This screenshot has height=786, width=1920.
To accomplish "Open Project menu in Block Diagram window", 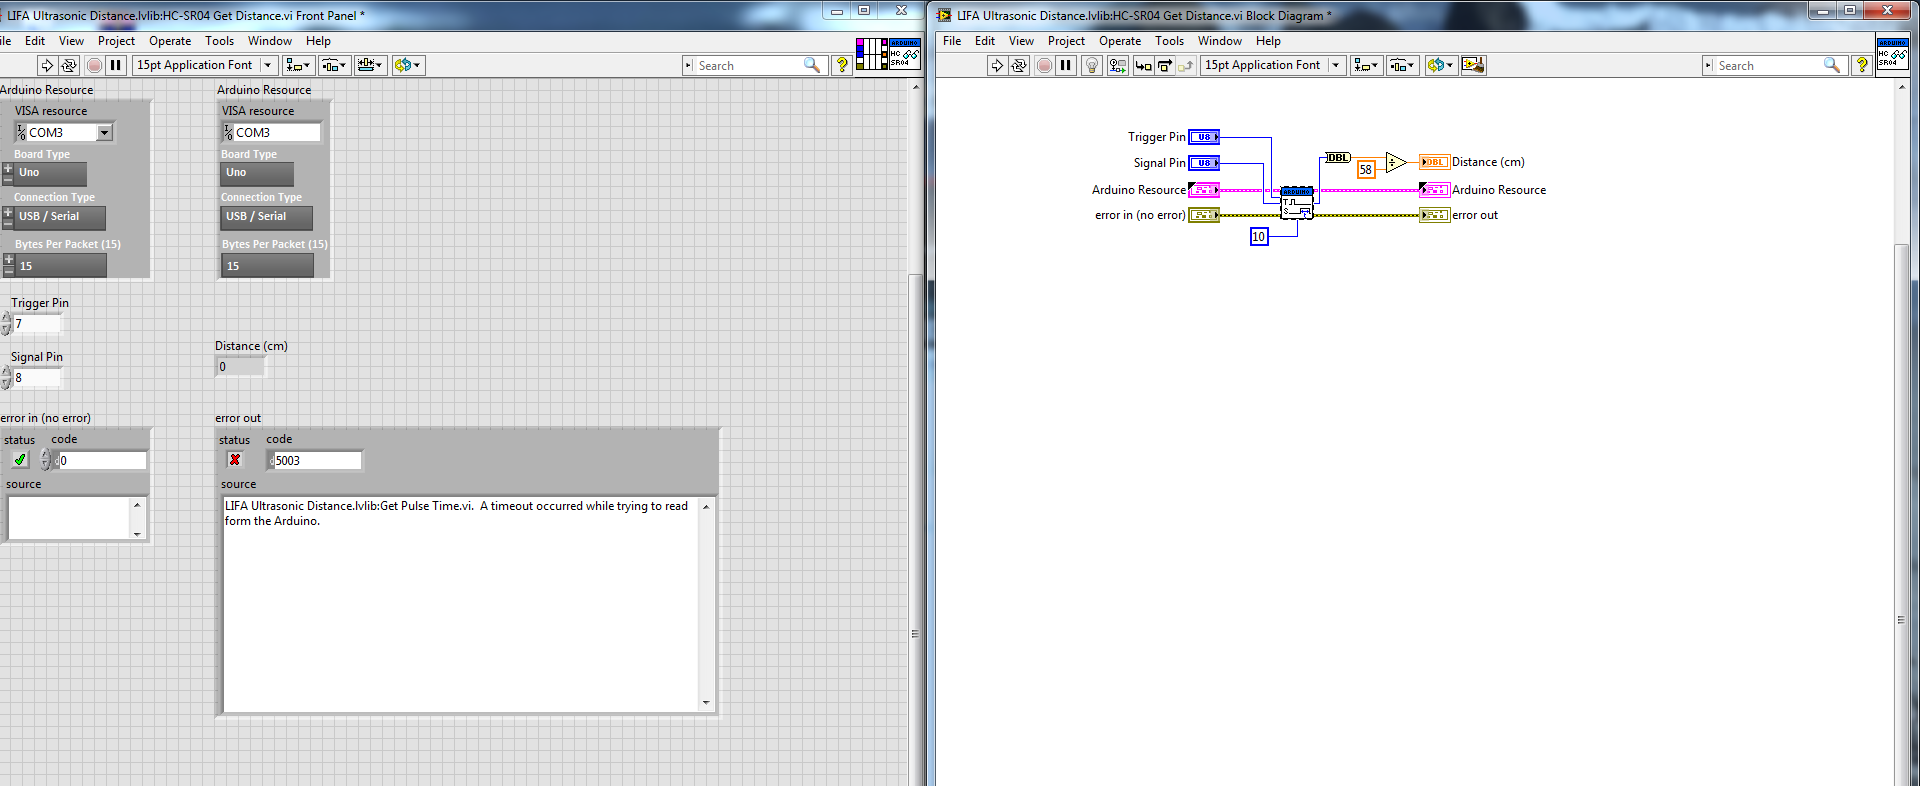I will coord(1066,41).
